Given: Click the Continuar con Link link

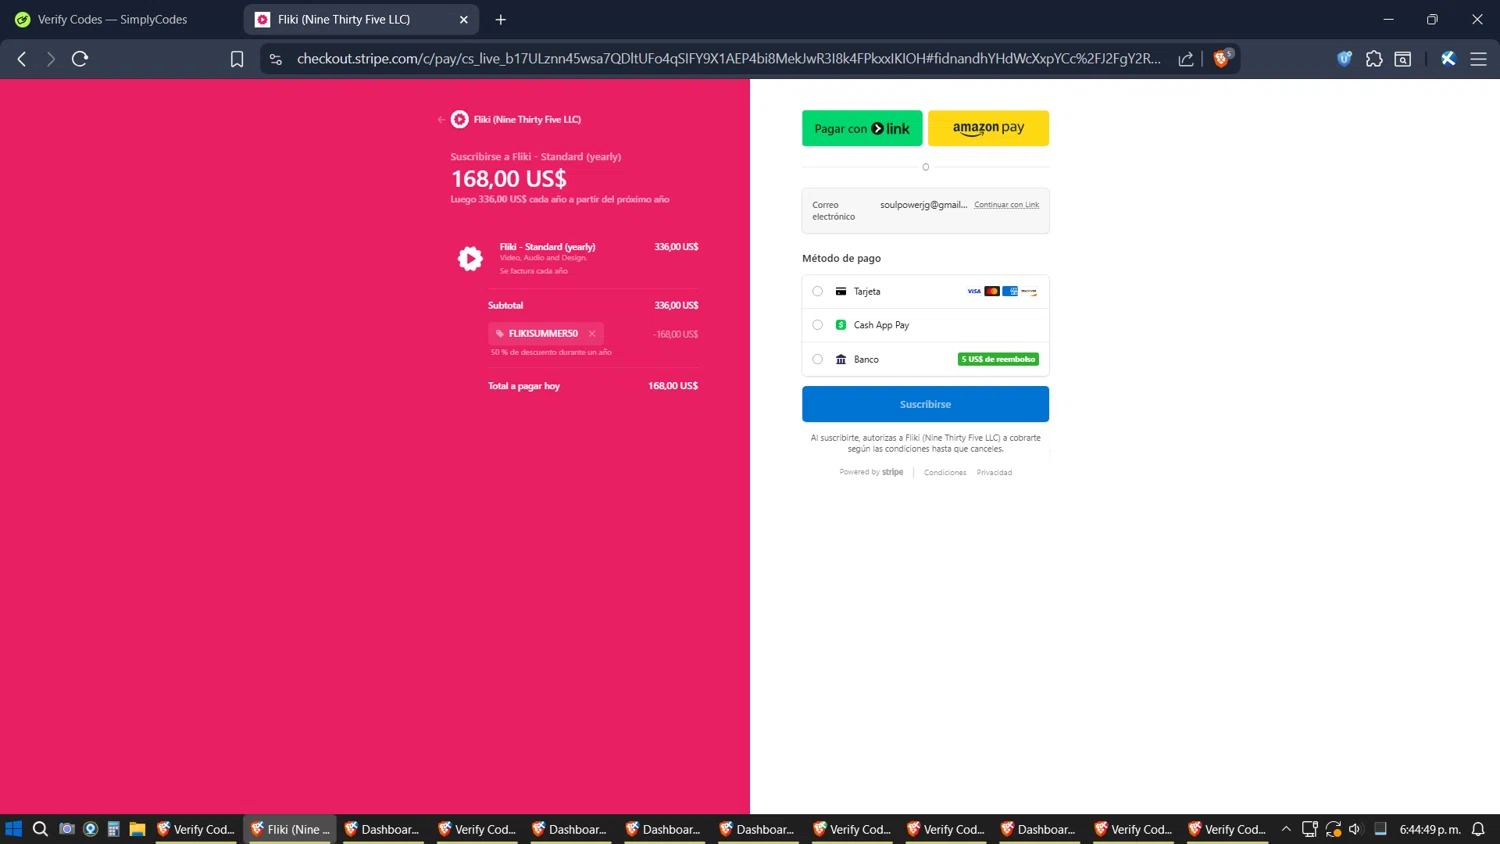Looking at the screenshot, I should pos(1006,205).
